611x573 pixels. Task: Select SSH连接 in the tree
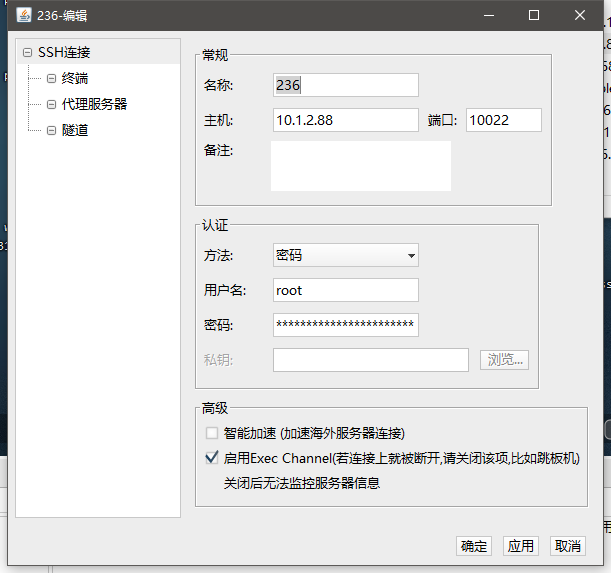pos(64,52)
